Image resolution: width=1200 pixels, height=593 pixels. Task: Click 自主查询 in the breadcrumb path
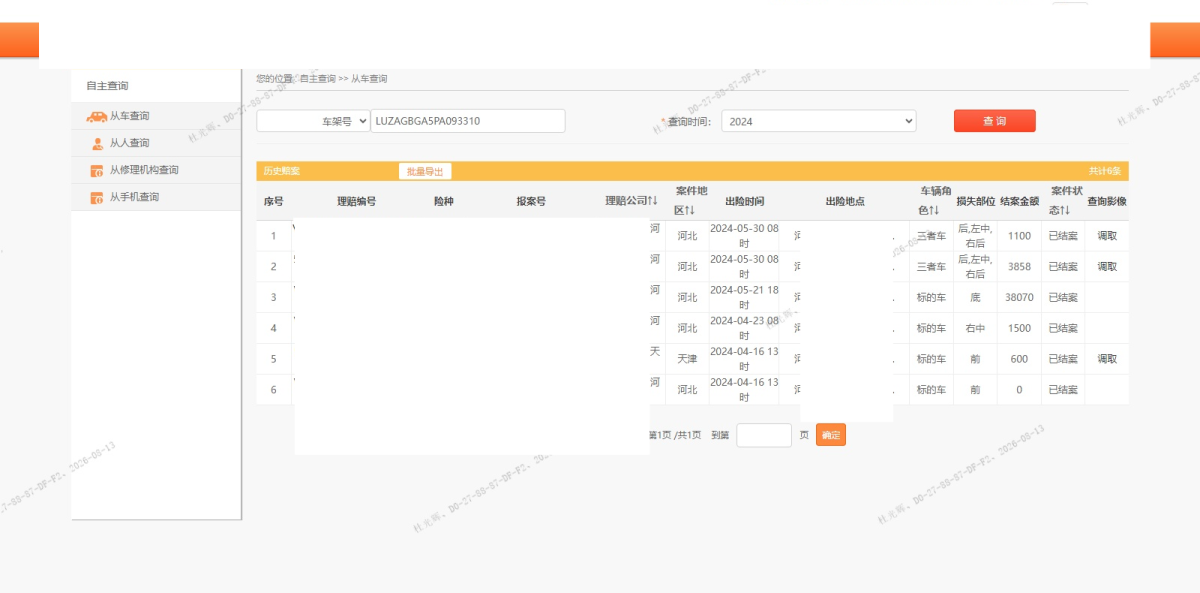coord(318,78)
